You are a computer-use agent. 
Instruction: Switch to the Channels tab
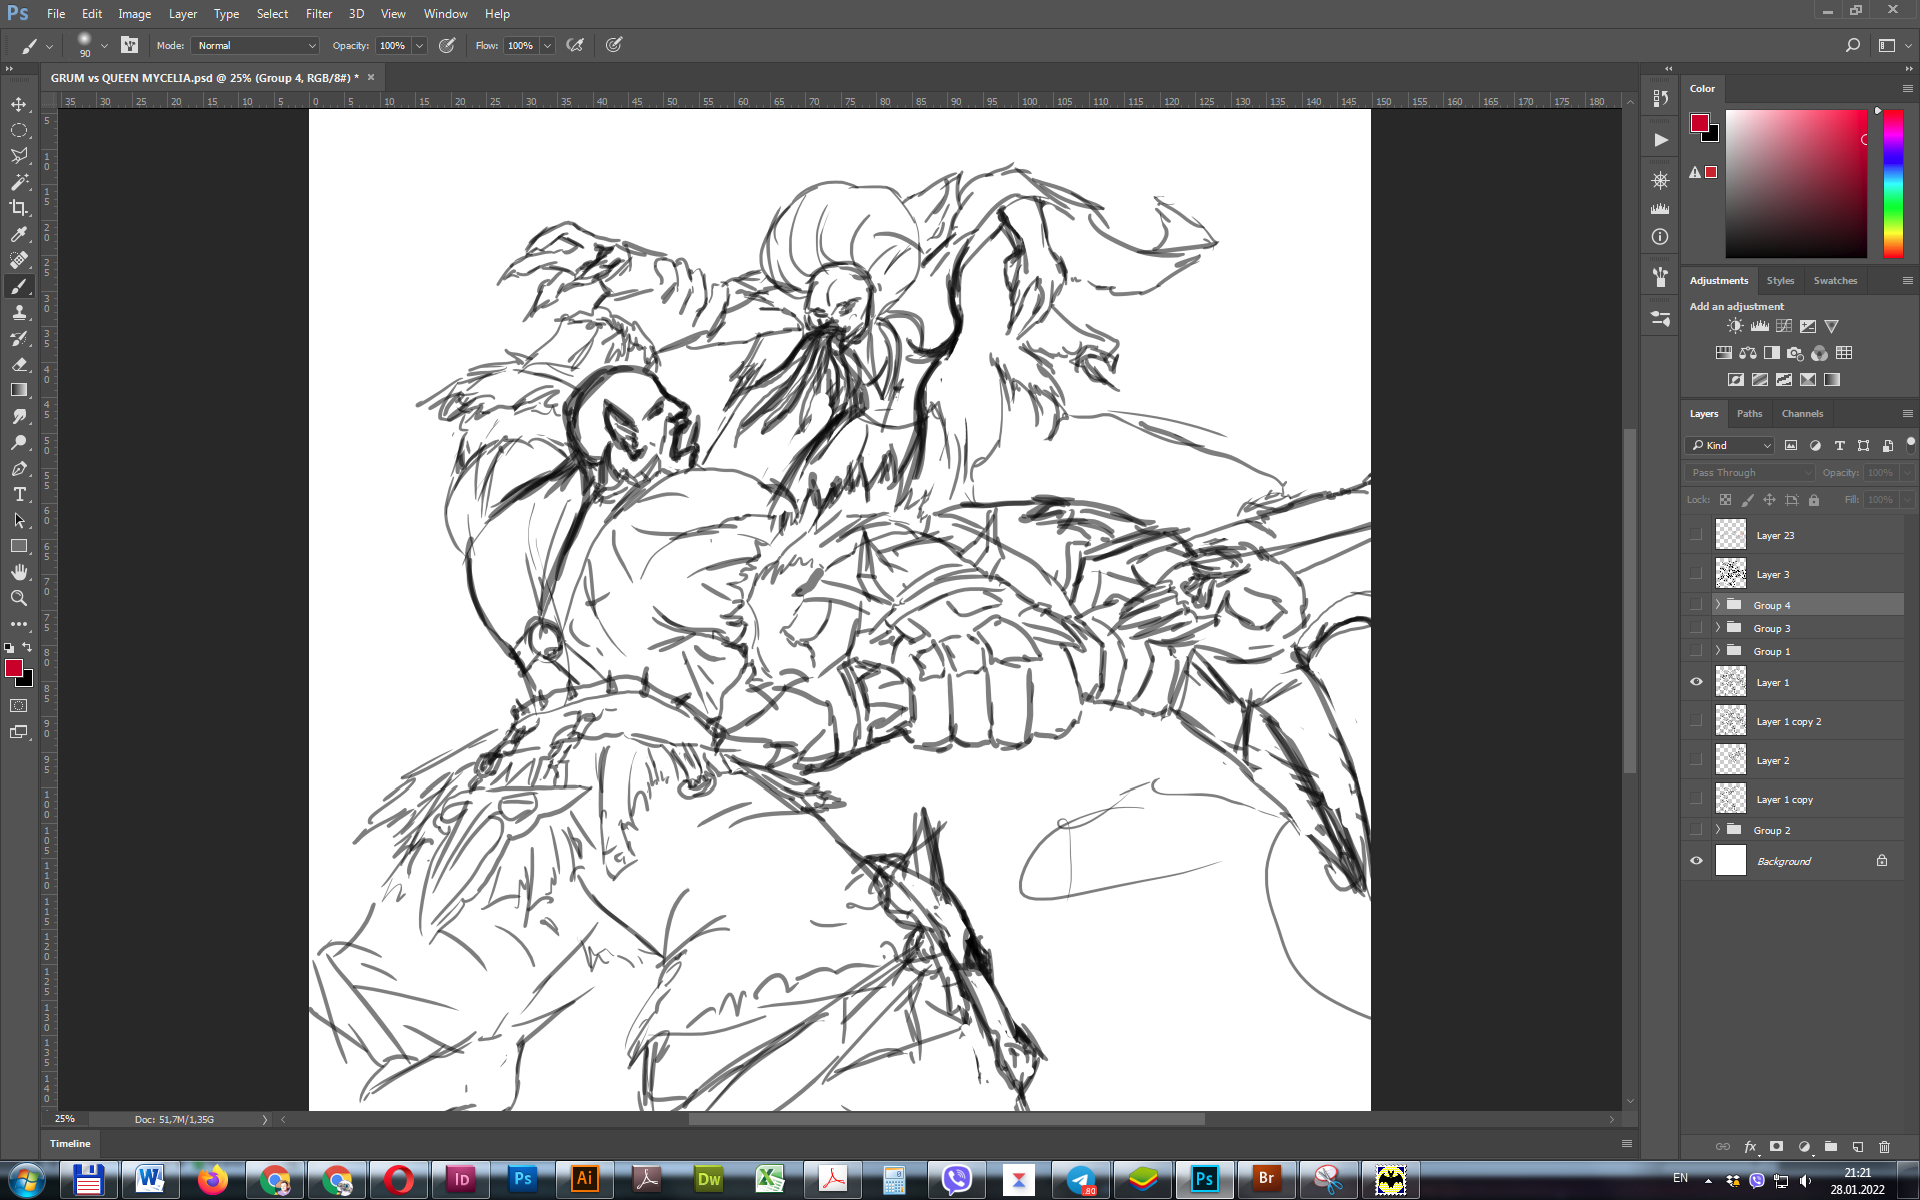1802,413
